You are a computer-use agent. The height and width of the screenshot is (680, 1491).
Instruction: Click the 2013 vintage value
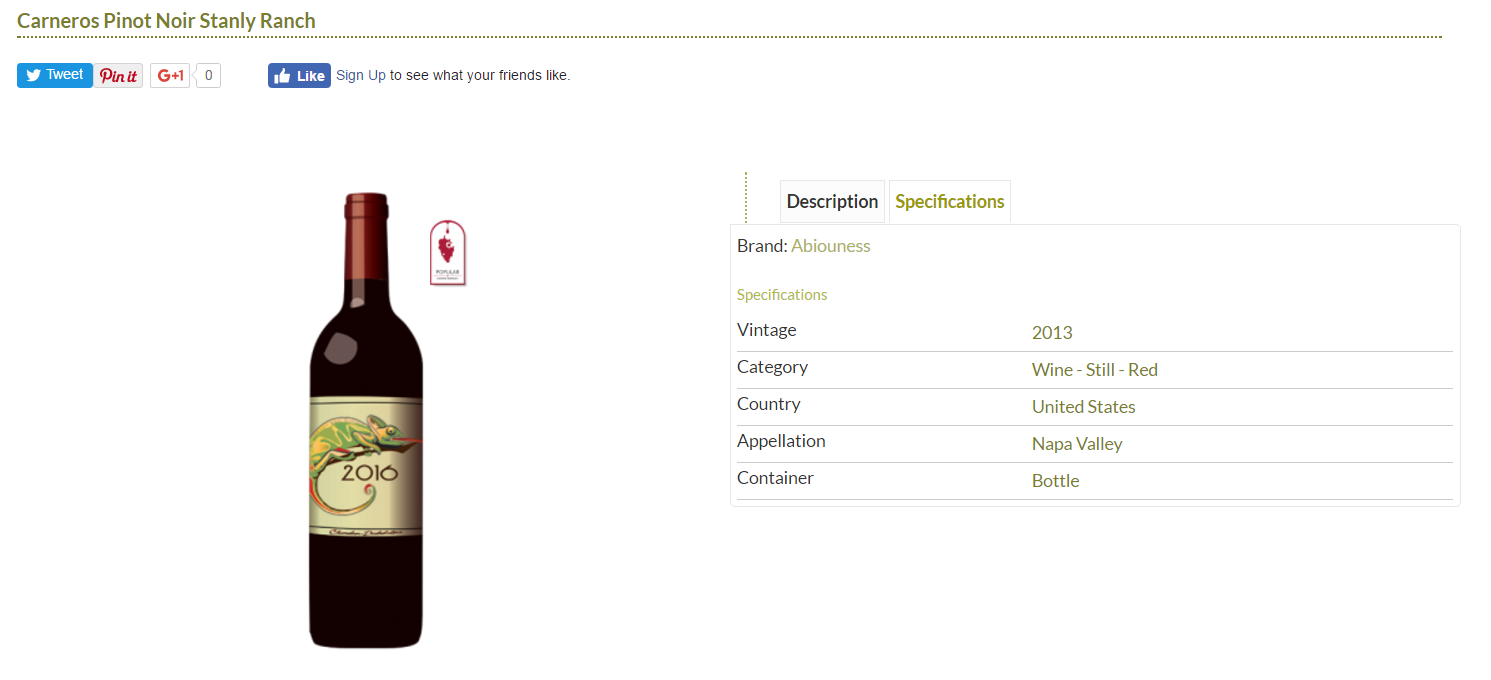click(1052, 333)
